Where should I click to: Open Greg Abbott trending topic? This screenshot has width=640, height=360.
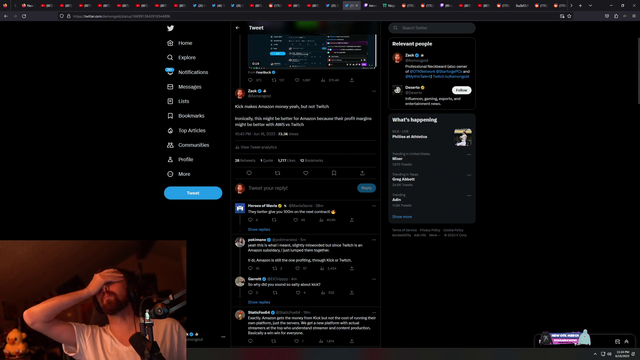[x=403, y=179]
